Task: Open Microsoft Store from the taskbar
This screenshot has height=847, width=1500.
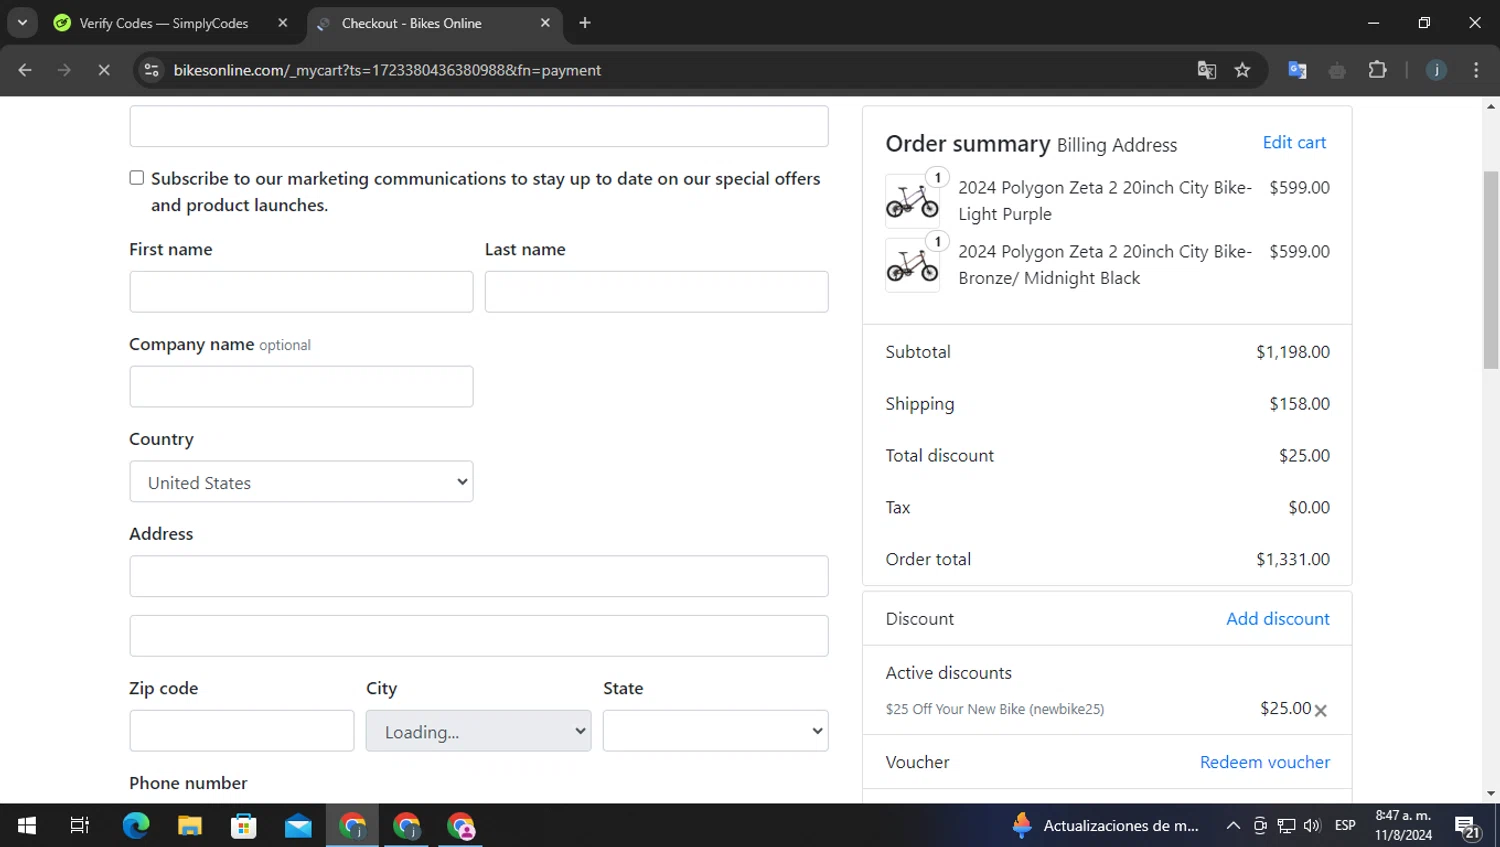Action: (x=244, y=825)
